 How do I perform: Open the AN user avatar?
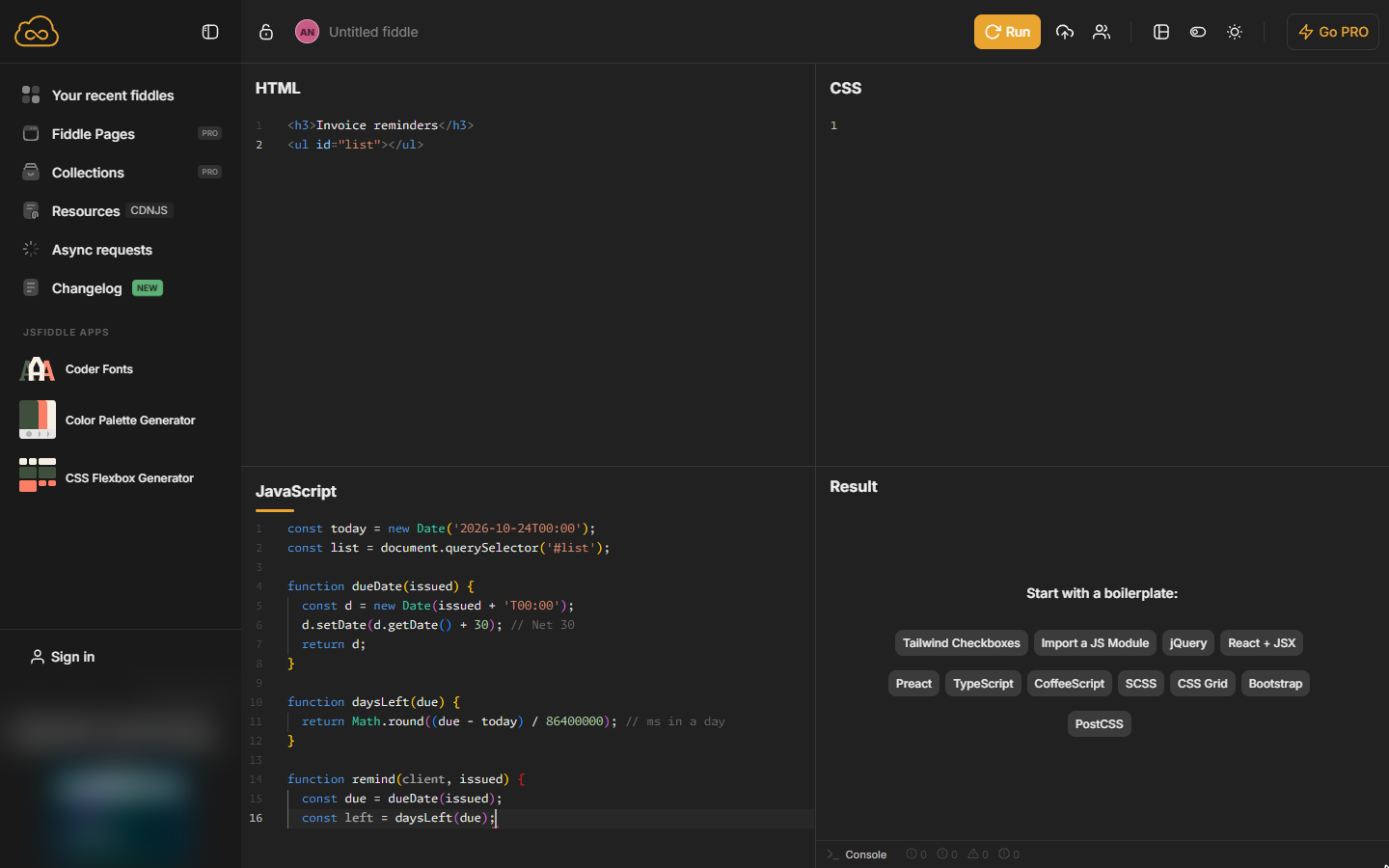click(x=307, y=32)
